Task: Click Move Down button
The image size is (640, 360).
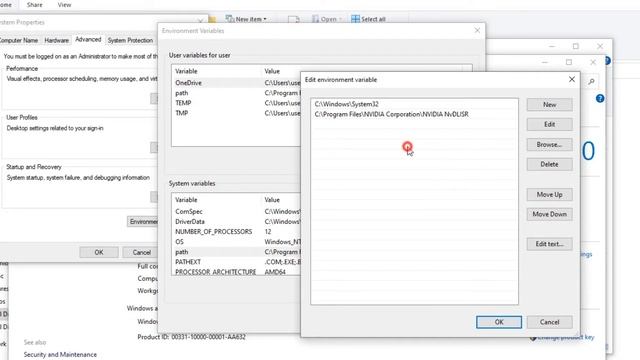Action: (549, 214)
